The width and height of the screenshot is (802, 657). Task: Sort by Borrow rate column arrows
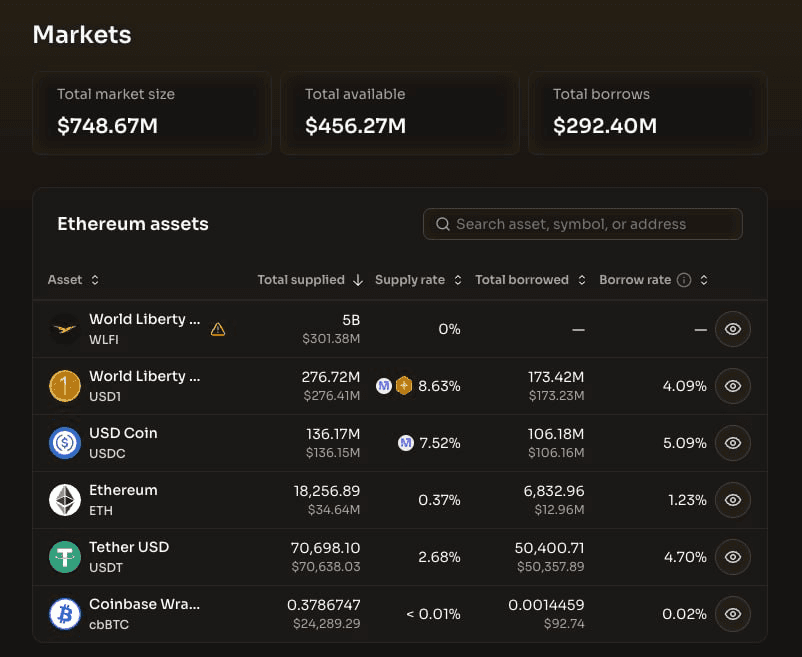point(704,280)
